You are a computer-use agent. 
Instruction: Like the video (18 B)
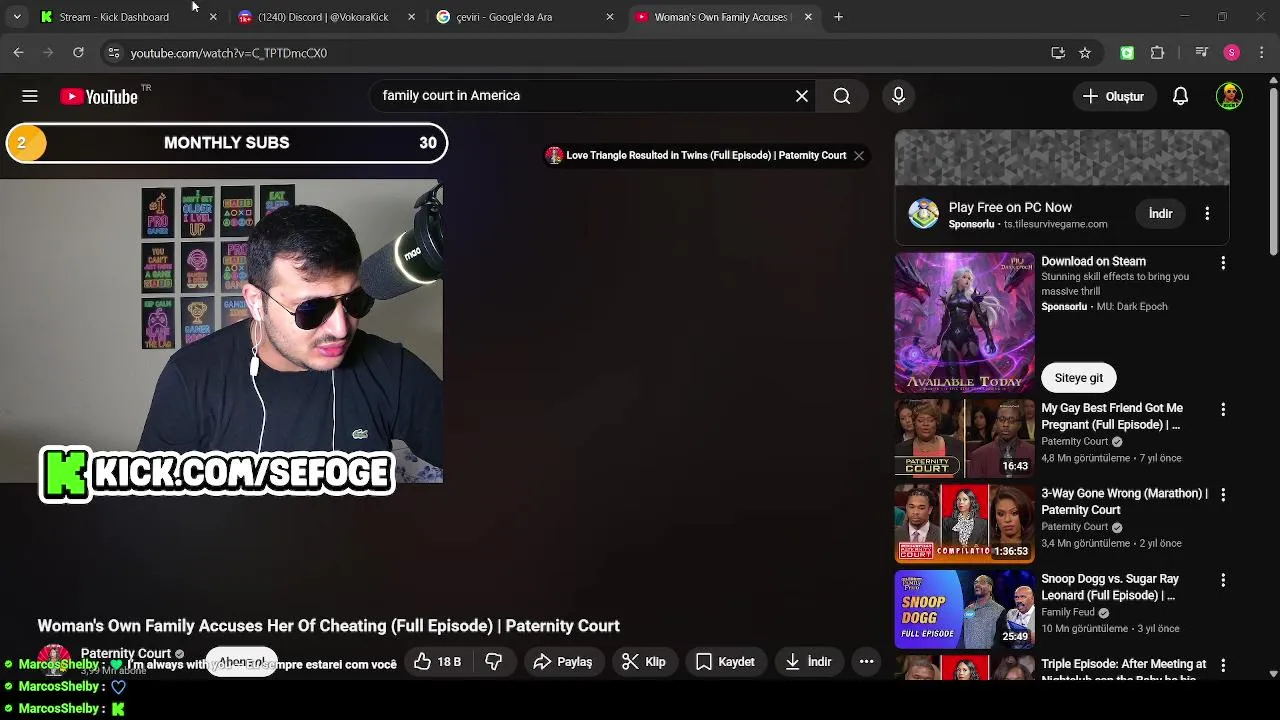coord(437,661)
